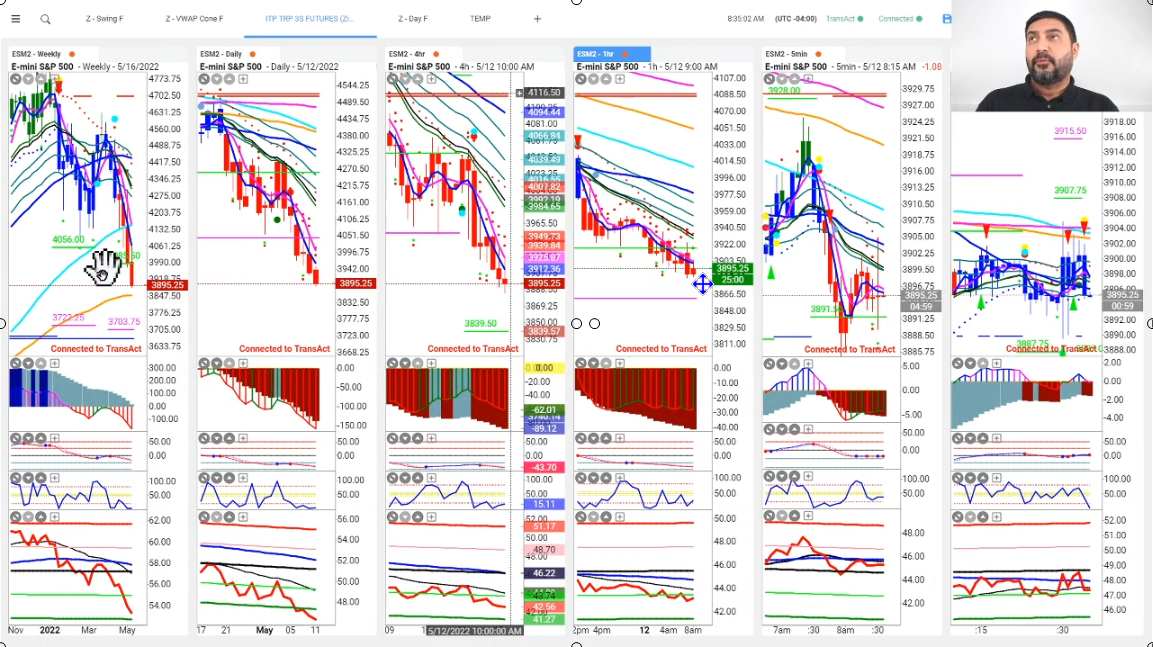Click orange dot on ESM2 - 5min tab
The height and width of the screenshot is (647, 1153).
[x=818, y=54]
